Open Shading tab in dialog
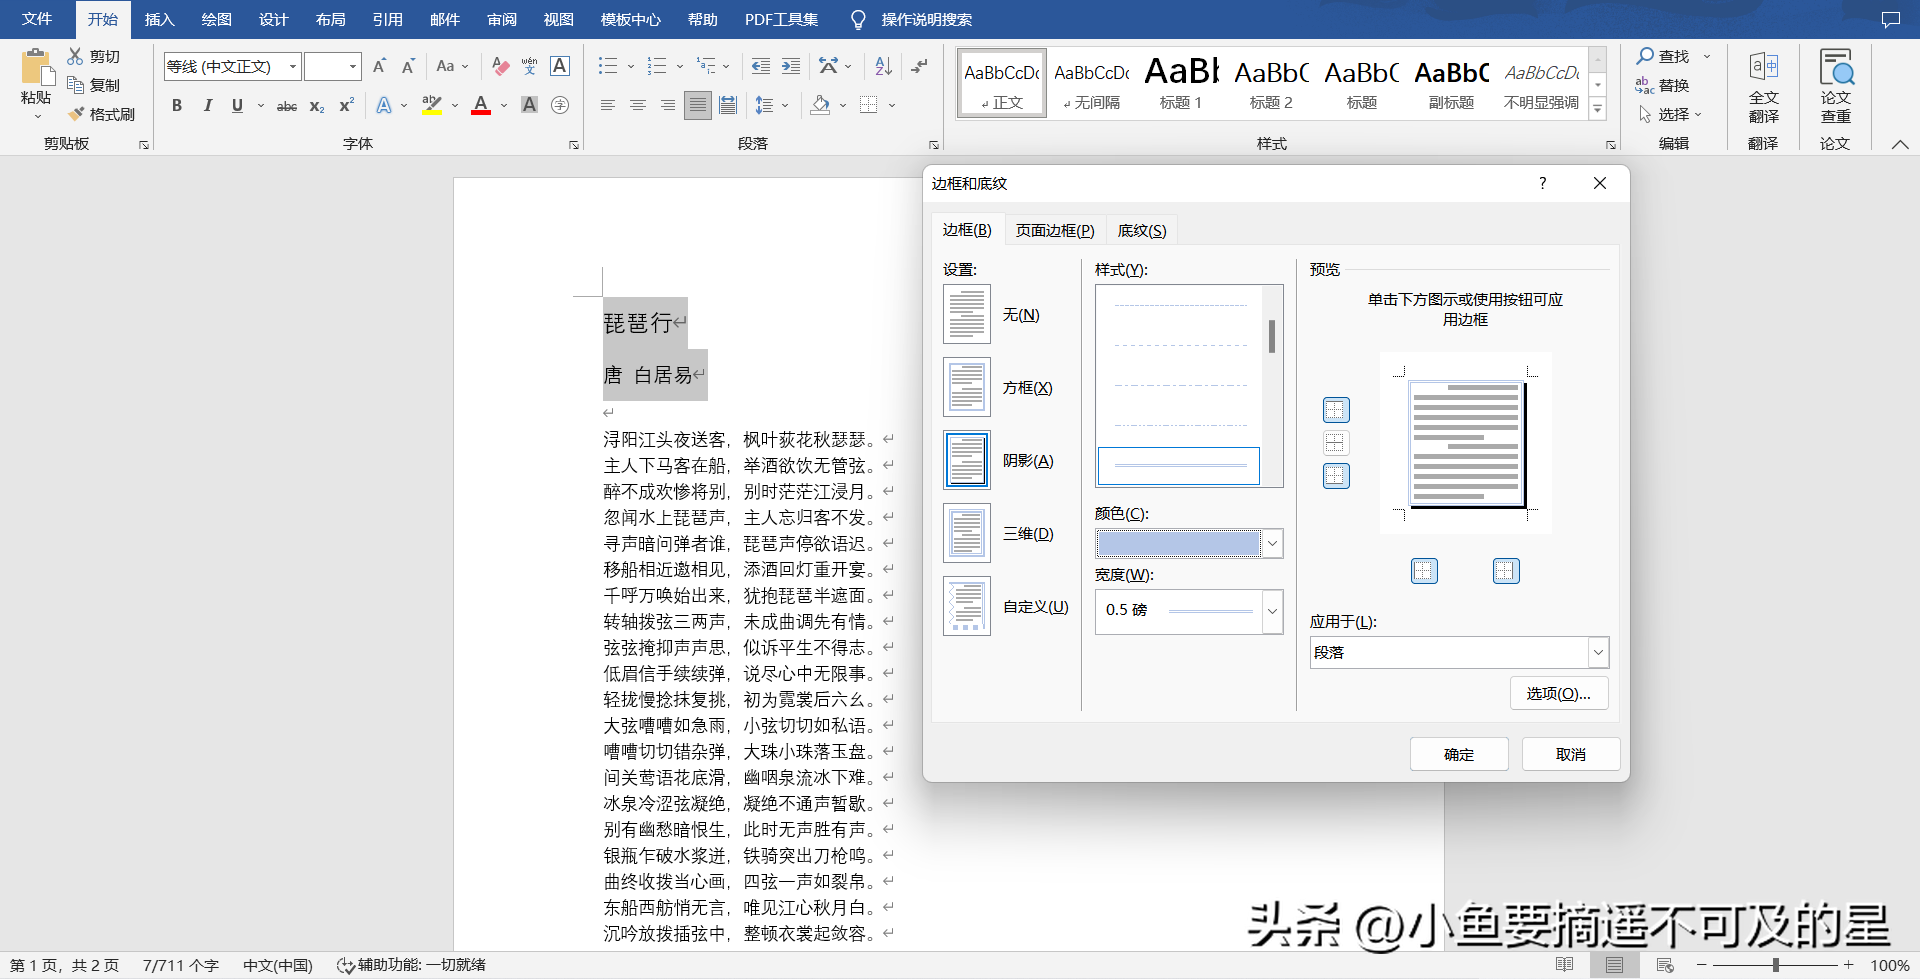 pyautogui.click(x=1142, y=230)
